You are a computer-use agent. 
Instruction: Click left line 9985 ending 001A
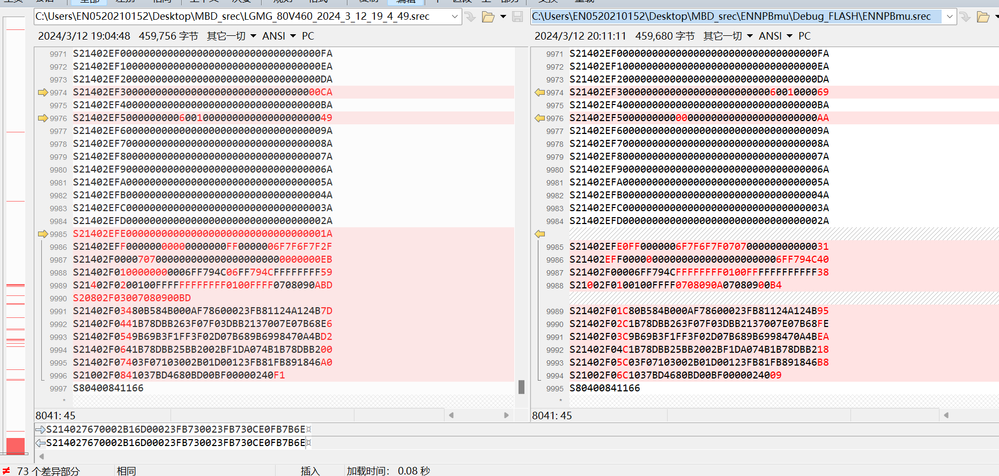click(x=203, y=234)
